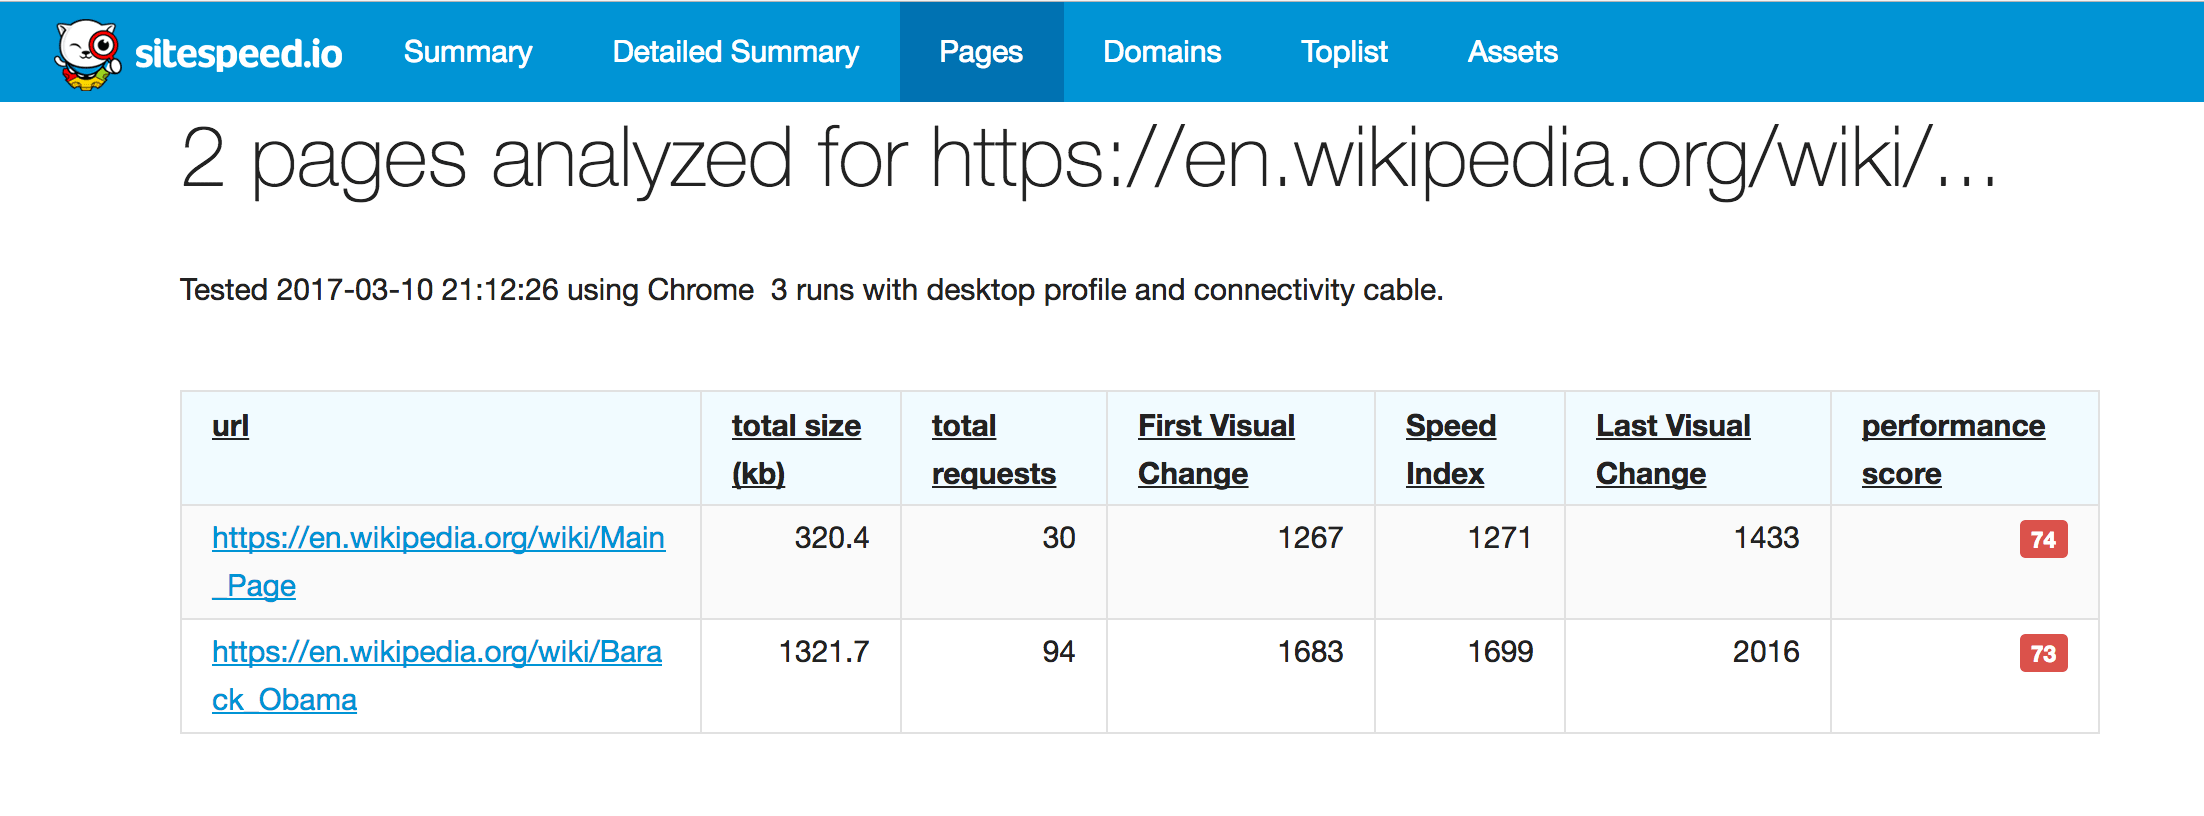Click the 1271 Speed Index value
The width and height of the screenshot is (2204, 816).
point(1500,538)
